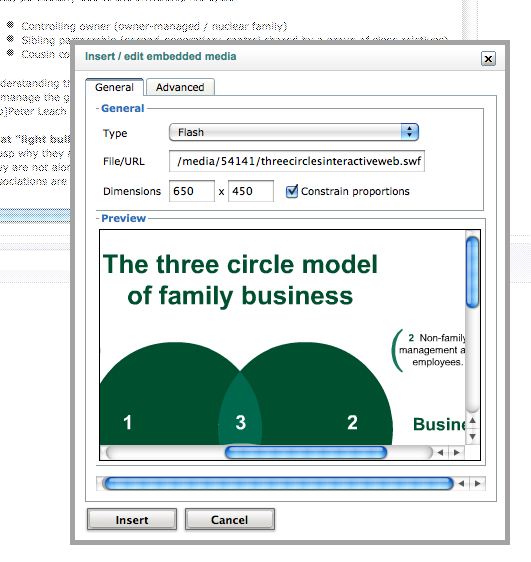Click circle number 3 in preview
This screenshot has width=531, height=562.
click(x=241, y=422)
